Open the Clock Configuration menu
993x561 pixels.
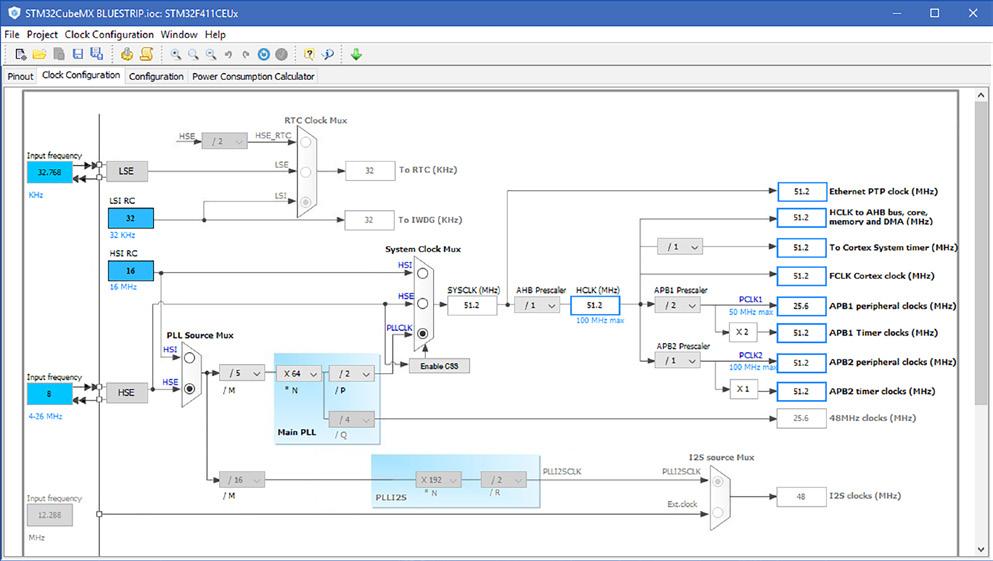(109, 34)
